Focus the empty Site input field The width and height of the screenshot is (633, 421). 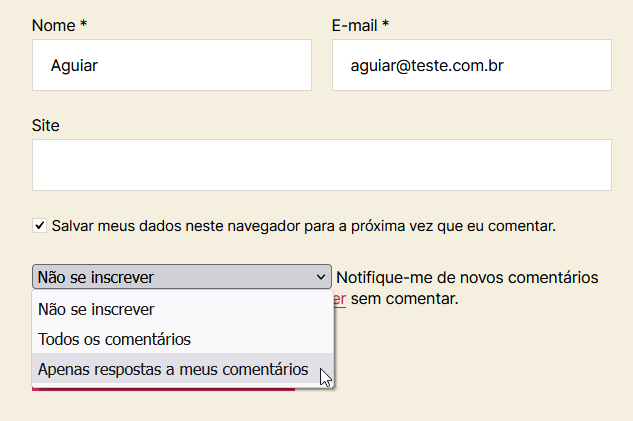[321, 165]
